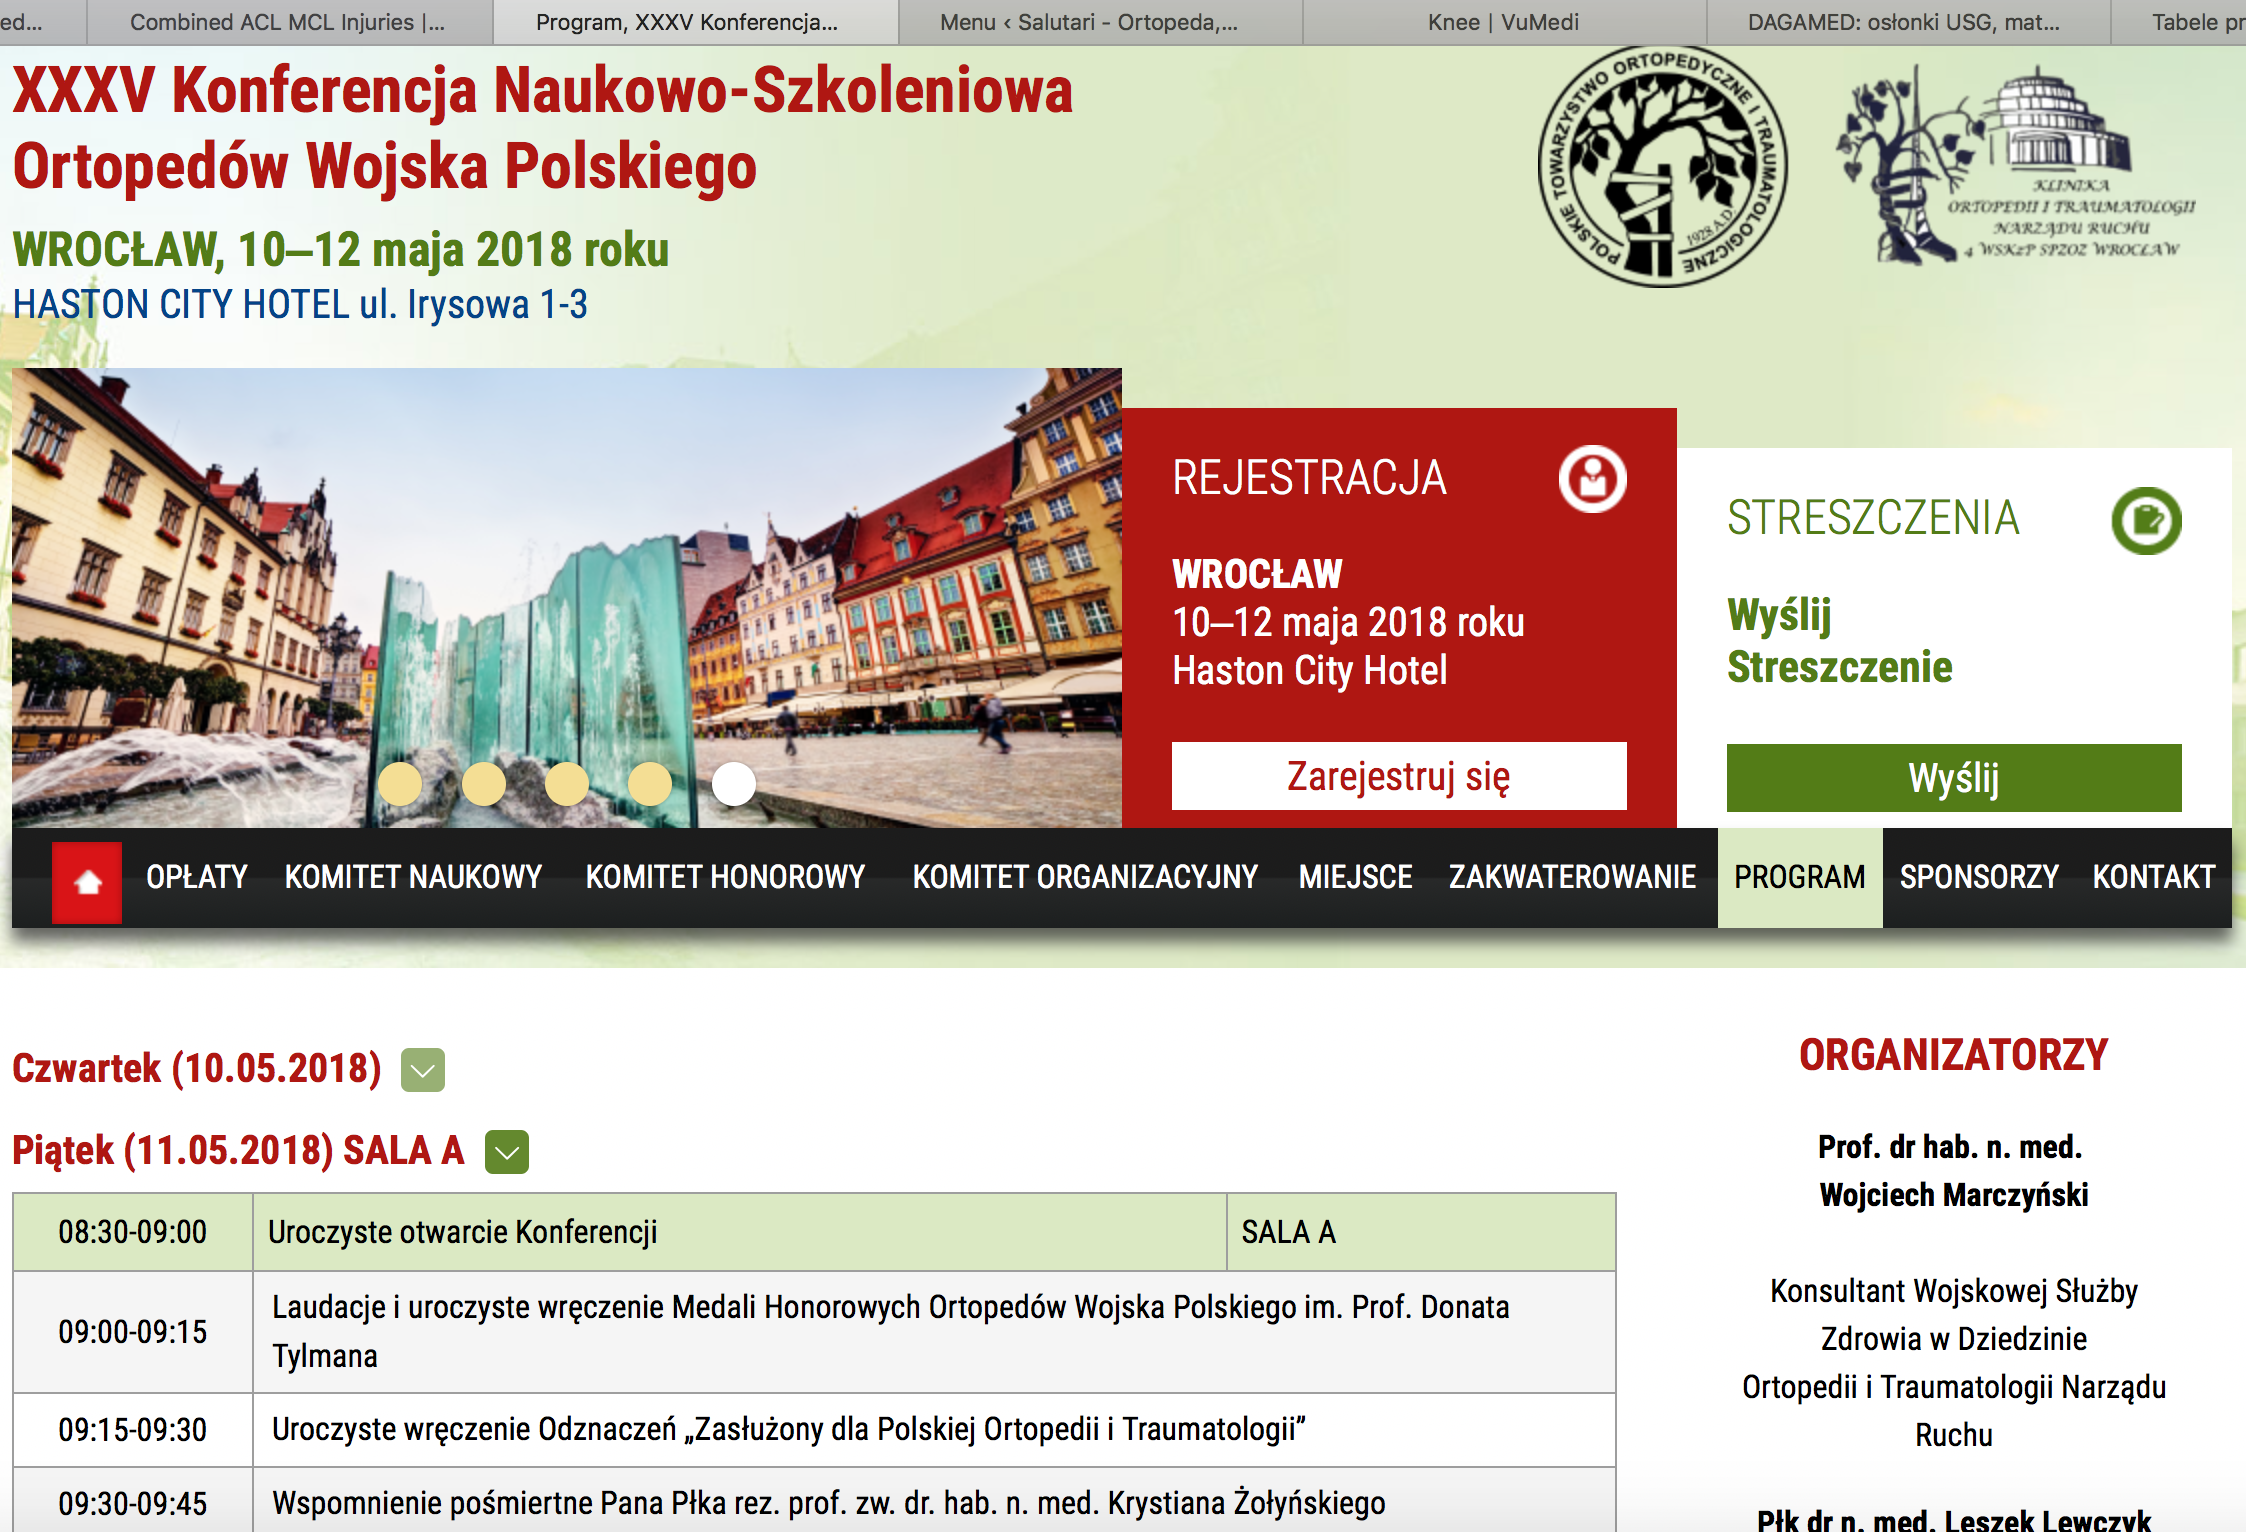
Task: Open the PROGRAM menu item
Action: [x=1799, y=877]
